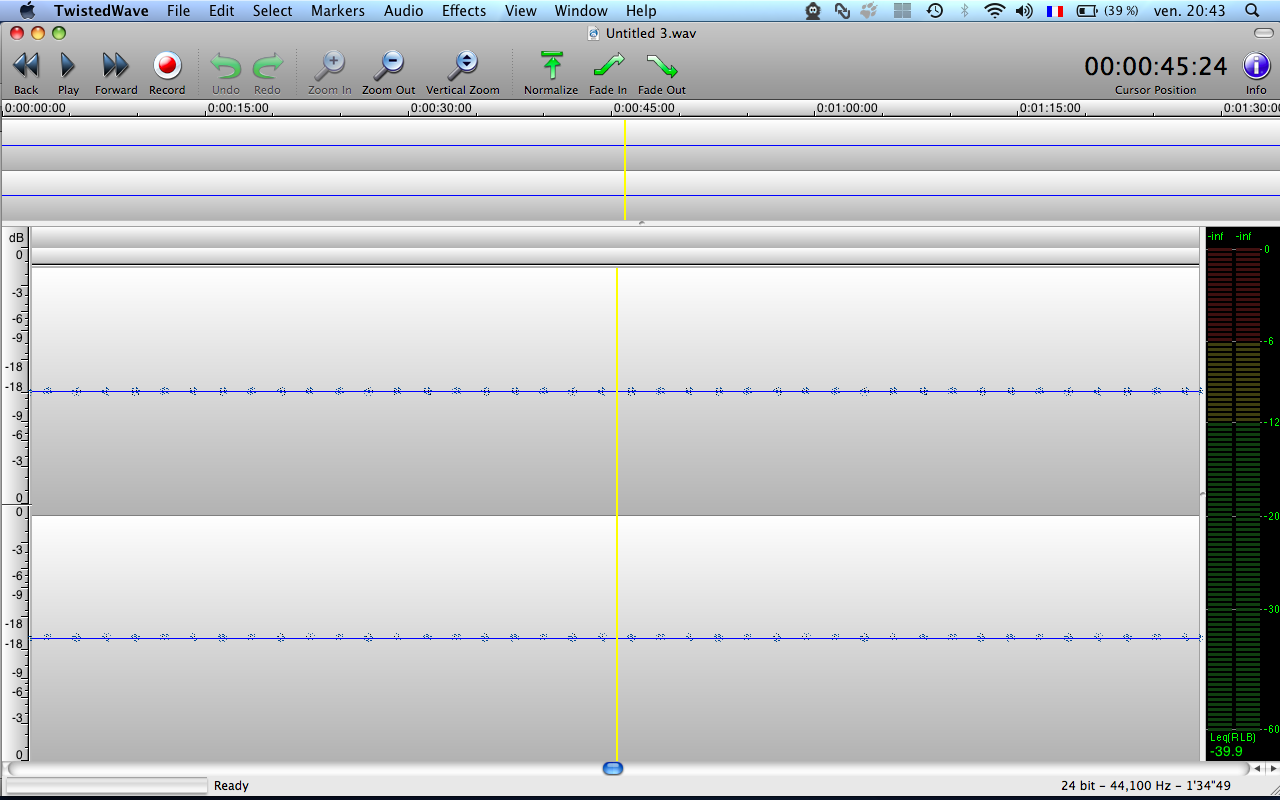Click the Back rewind icon
This screenshot has height=800, width=1280.
point(26,66)
